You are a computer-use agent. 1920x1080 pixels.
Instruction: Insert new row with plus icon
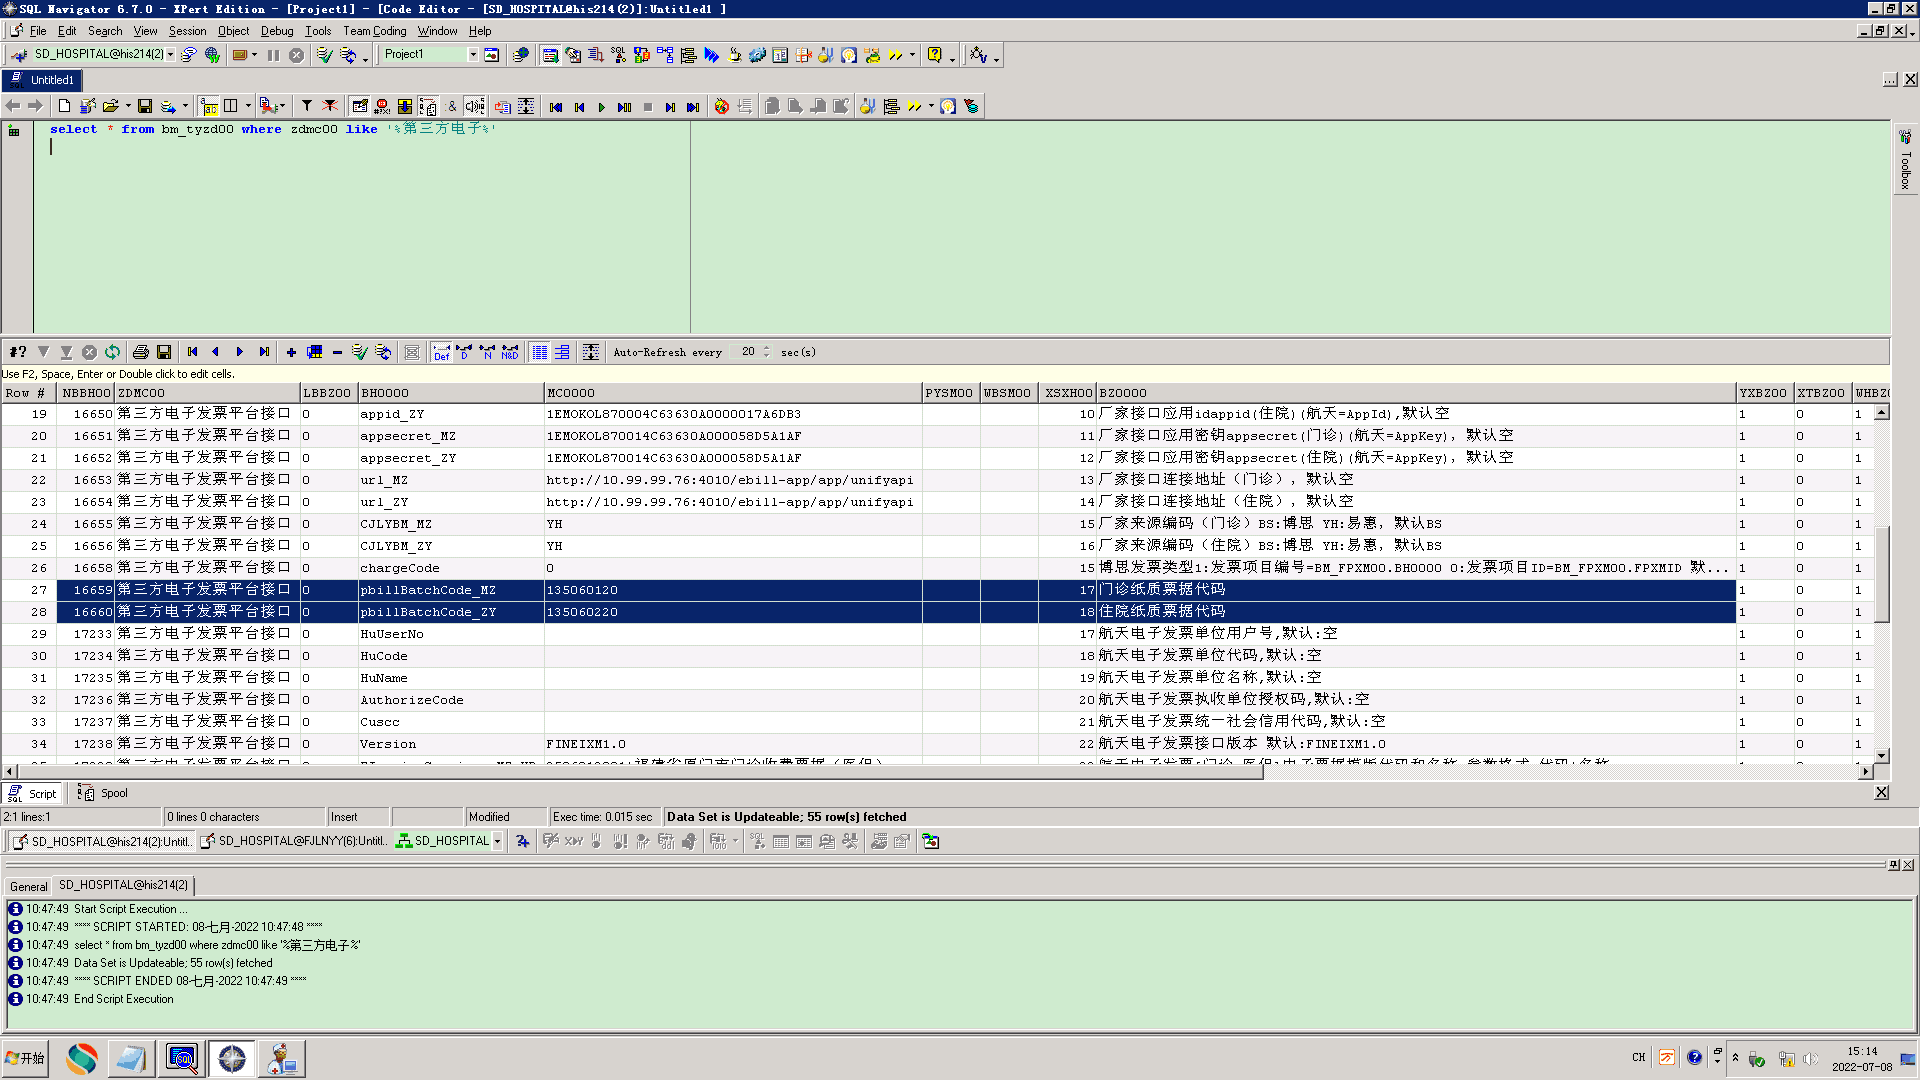(291, 352)
